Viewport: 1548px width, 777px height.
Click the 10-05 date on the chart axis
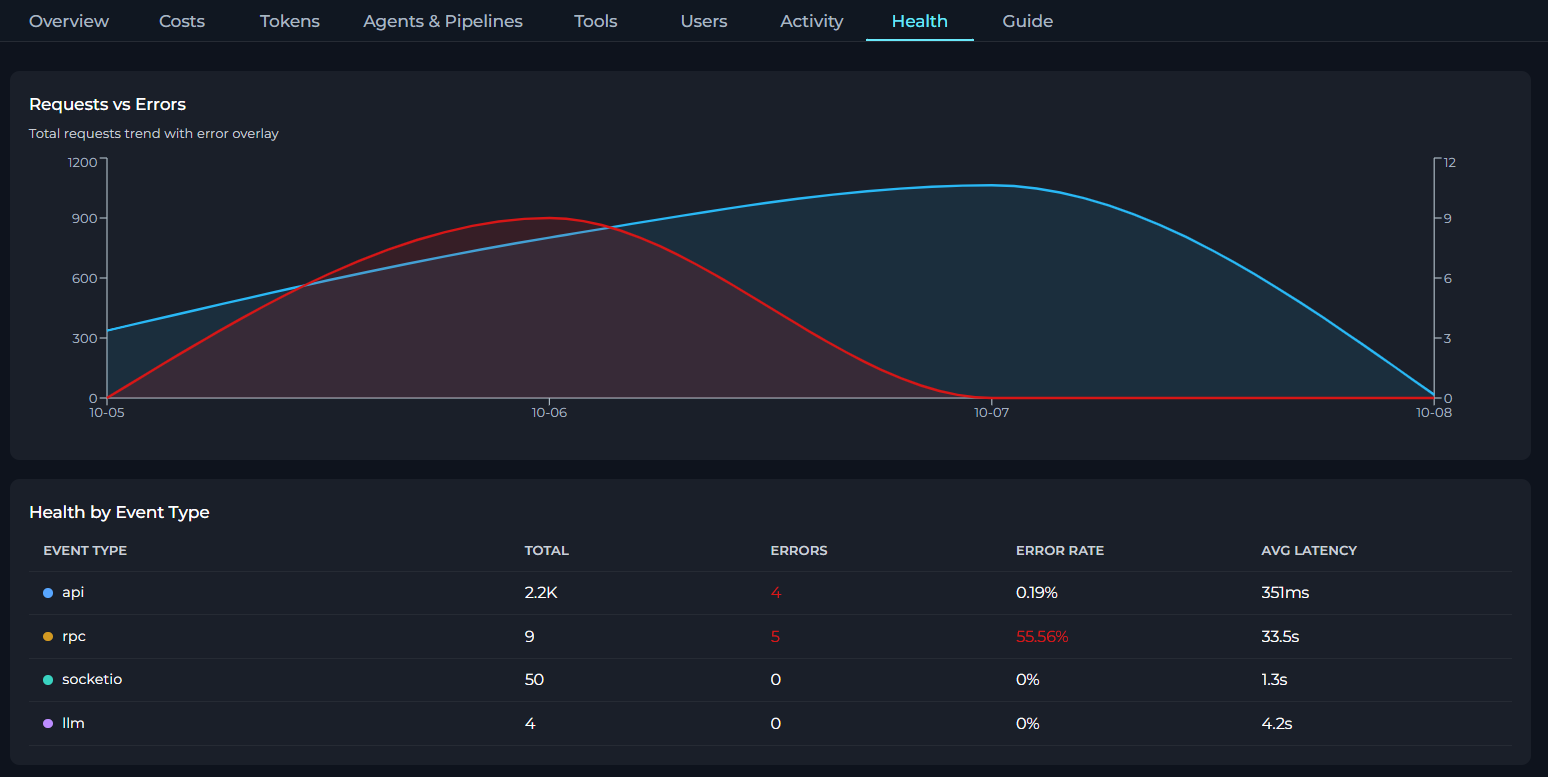point(107,412)
